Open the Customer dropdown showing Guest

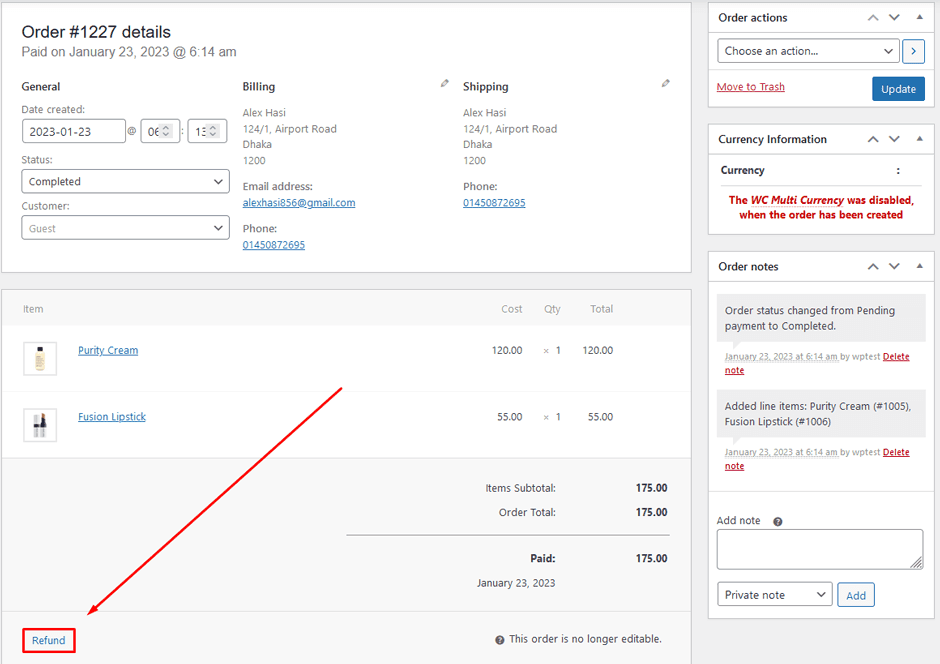click(125, 227)
